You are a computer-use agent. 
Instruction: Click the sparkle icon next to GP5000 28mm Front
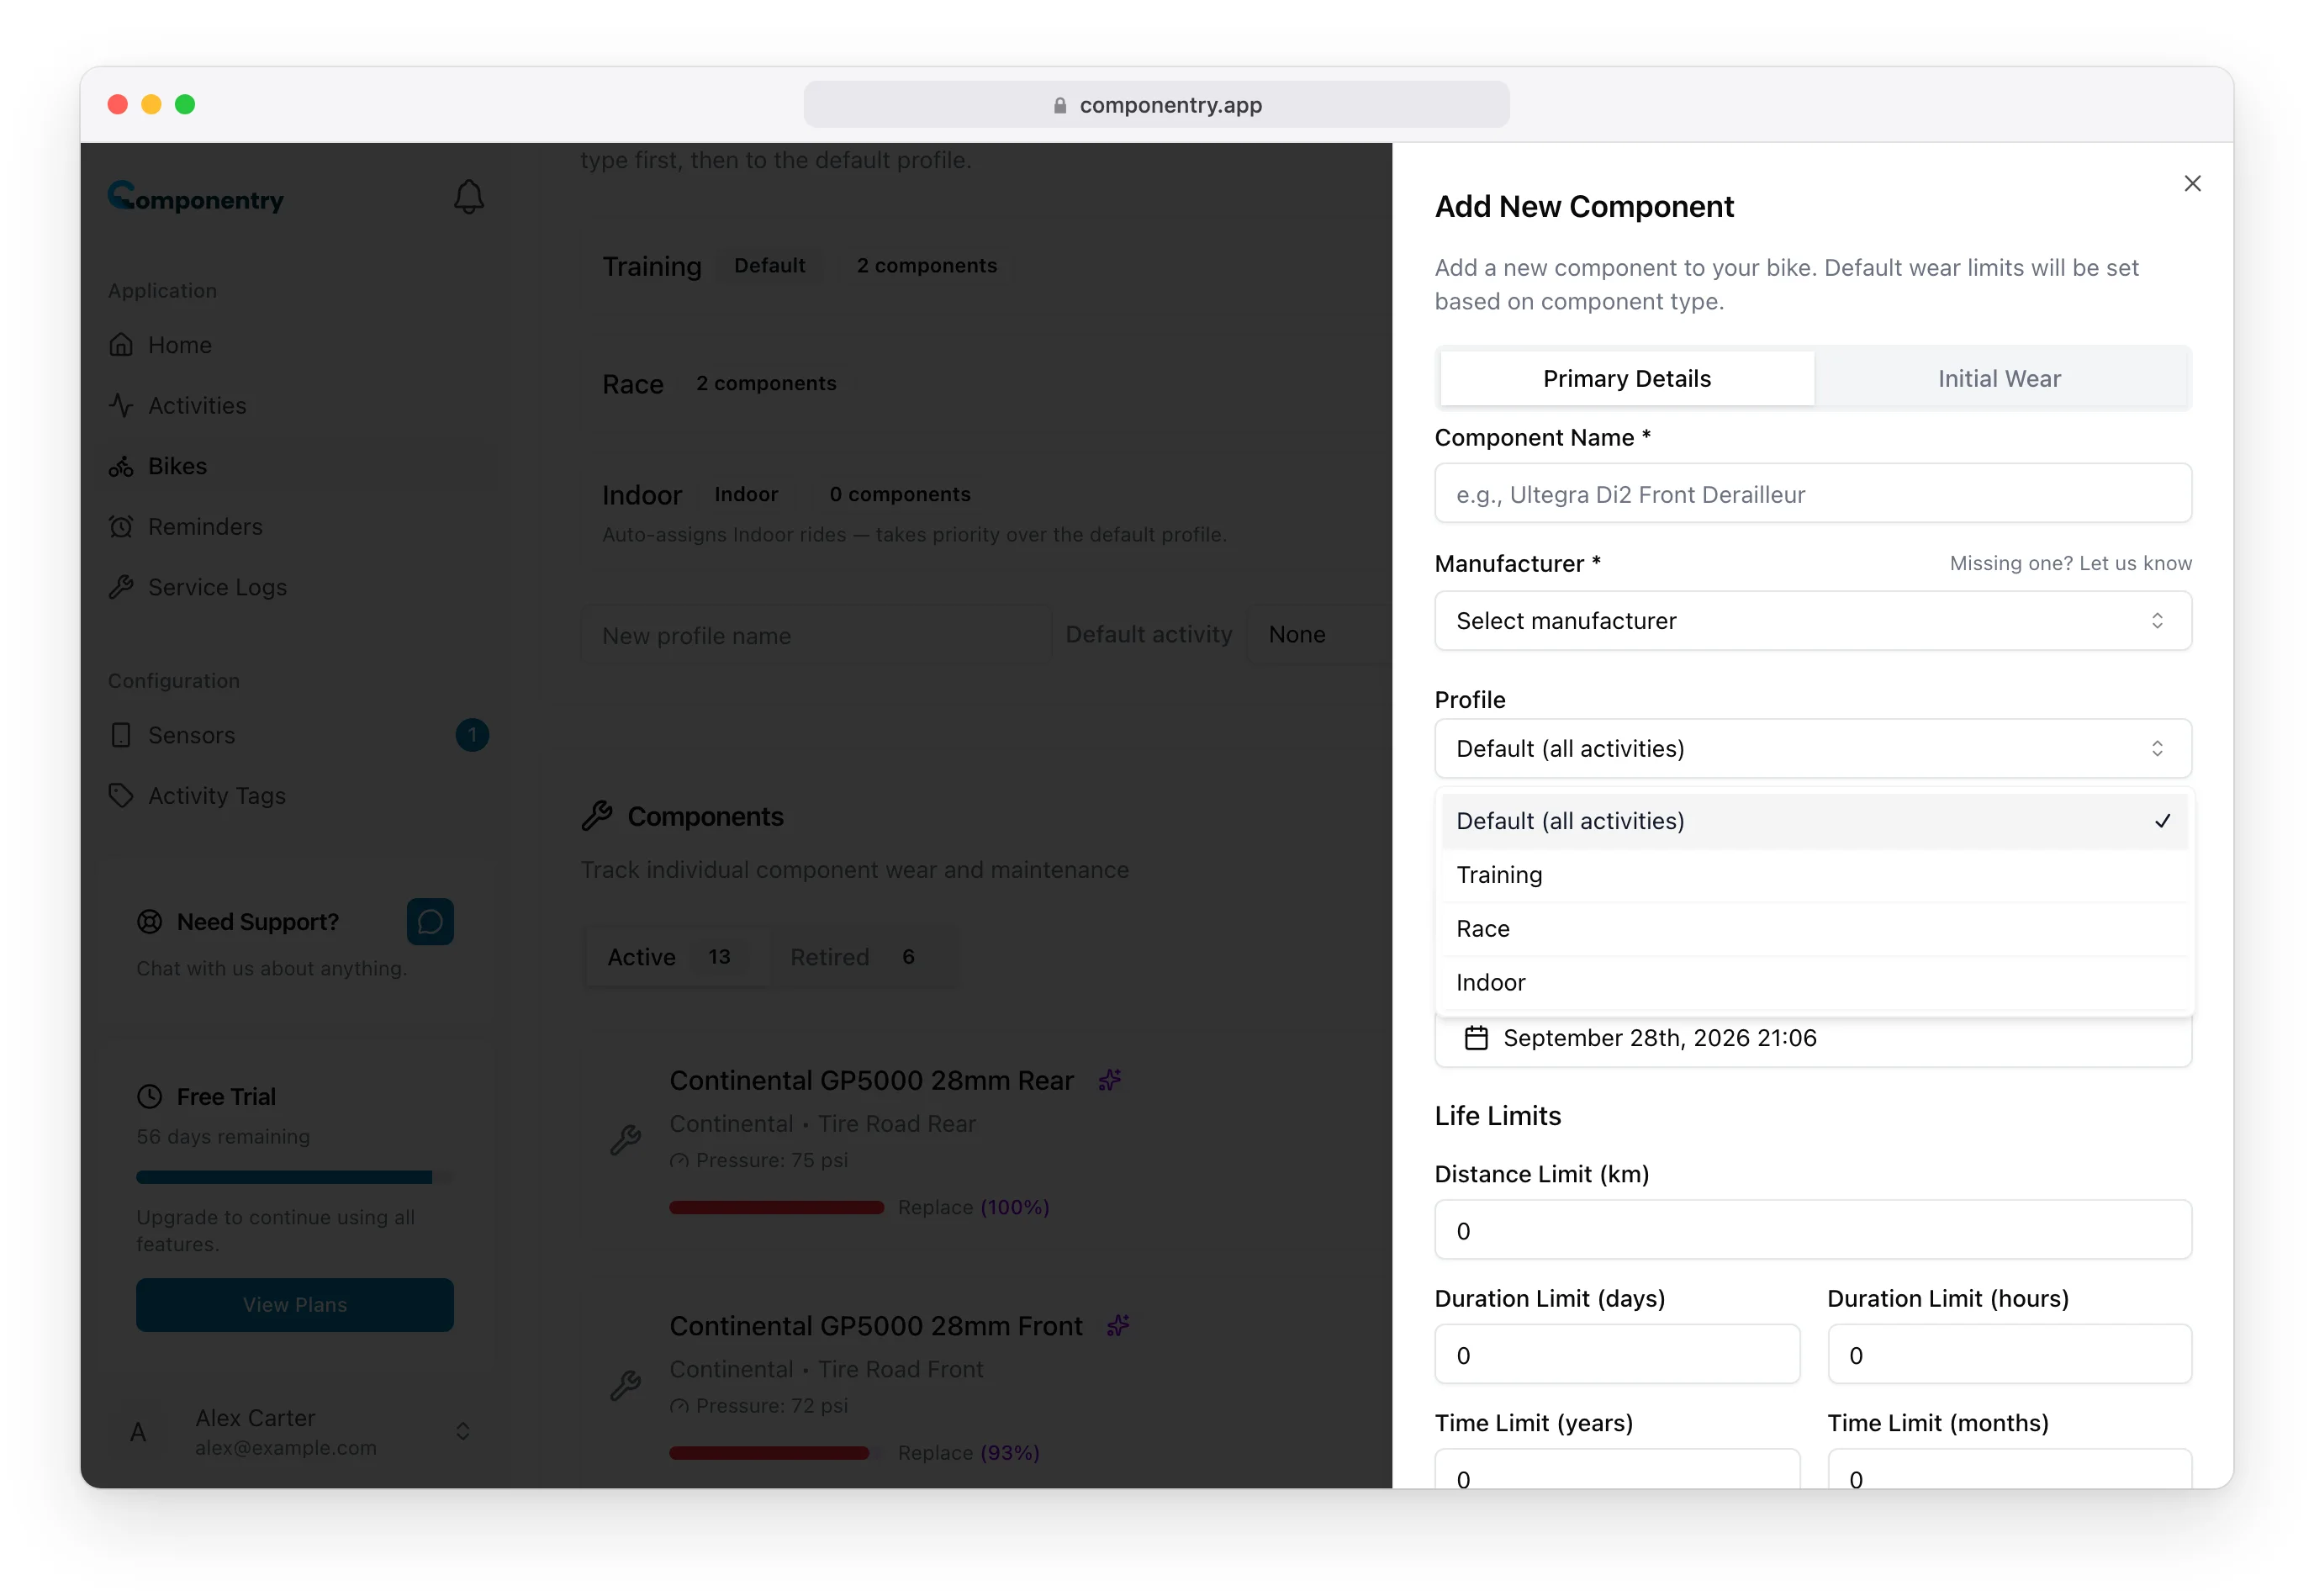[x=1118, y=1326]
